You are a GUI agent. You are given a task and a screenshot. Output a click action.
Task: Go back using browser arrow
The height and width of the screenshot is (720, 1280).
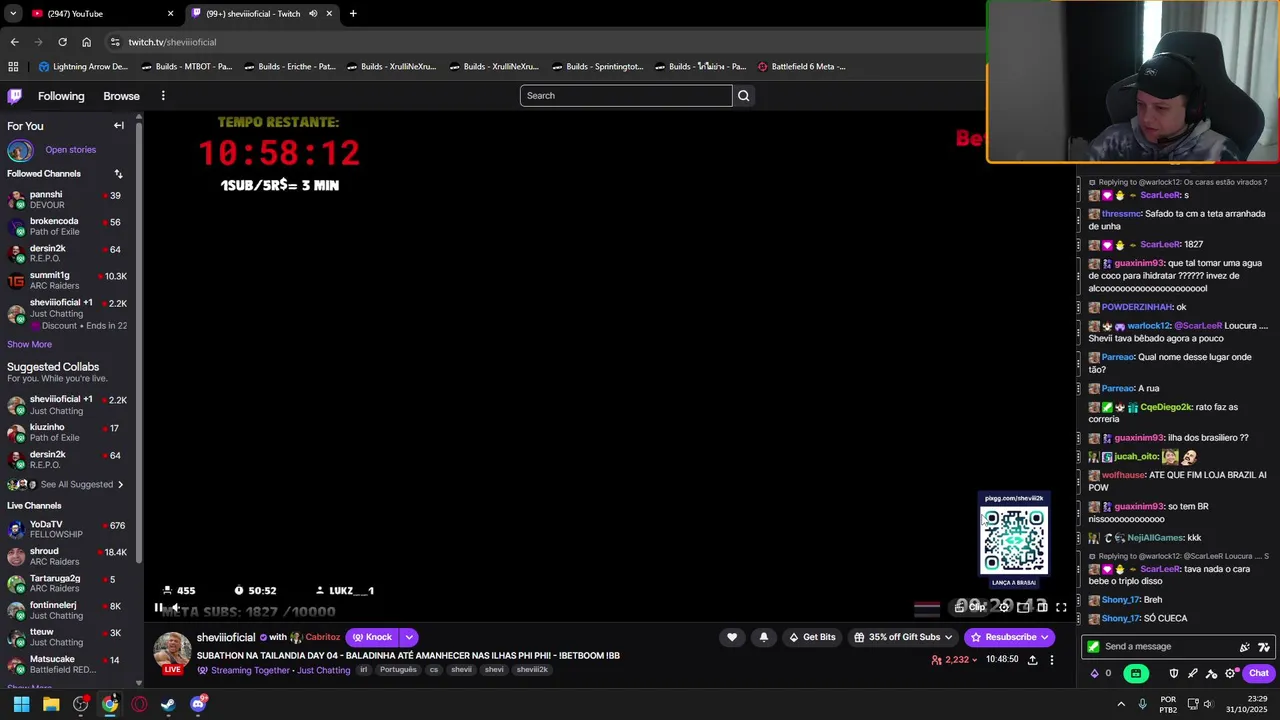14,42
